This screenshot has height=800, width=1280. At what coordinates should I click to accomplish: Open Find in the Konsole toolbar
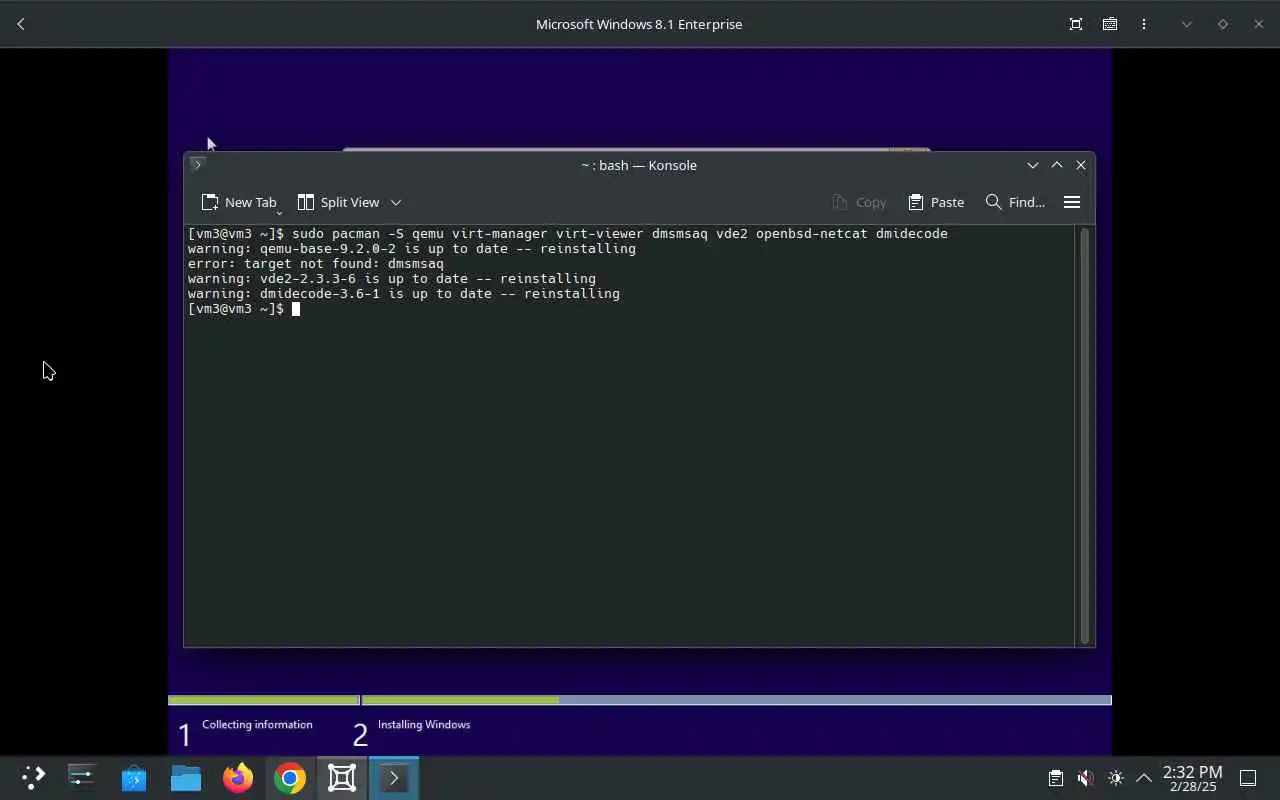coord(1015,202)
